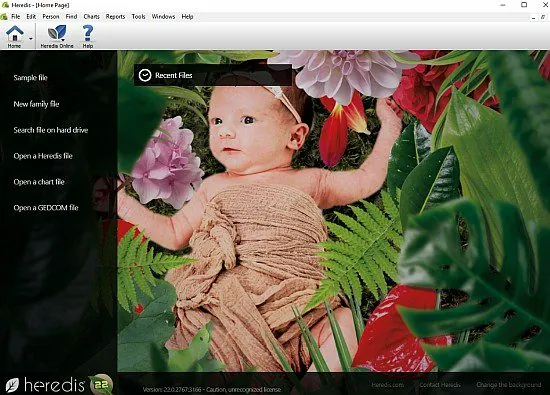The height and width of the screenshot is (395, 550).
Task: Open the Reports menu
Action: point(115,16)
